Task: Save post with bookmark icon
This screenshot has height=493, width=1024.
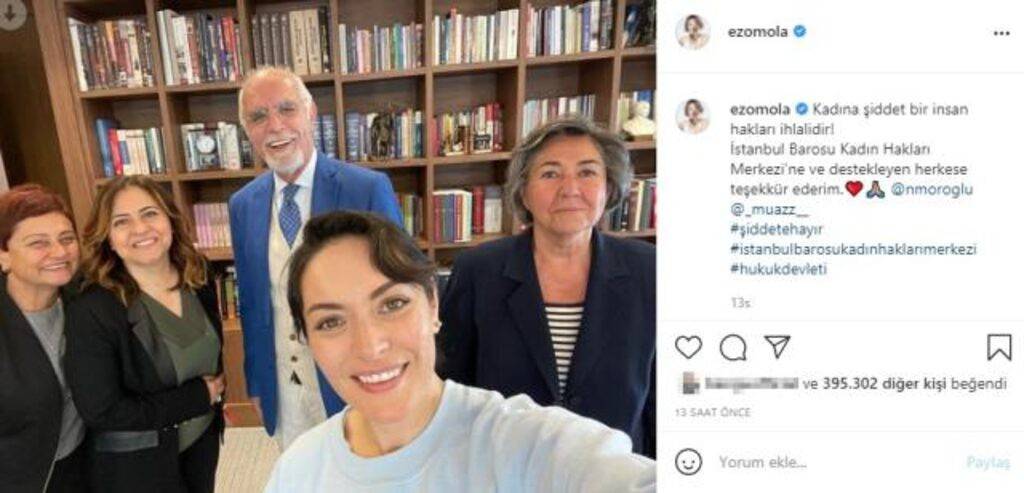Action: tap(999, 347)
